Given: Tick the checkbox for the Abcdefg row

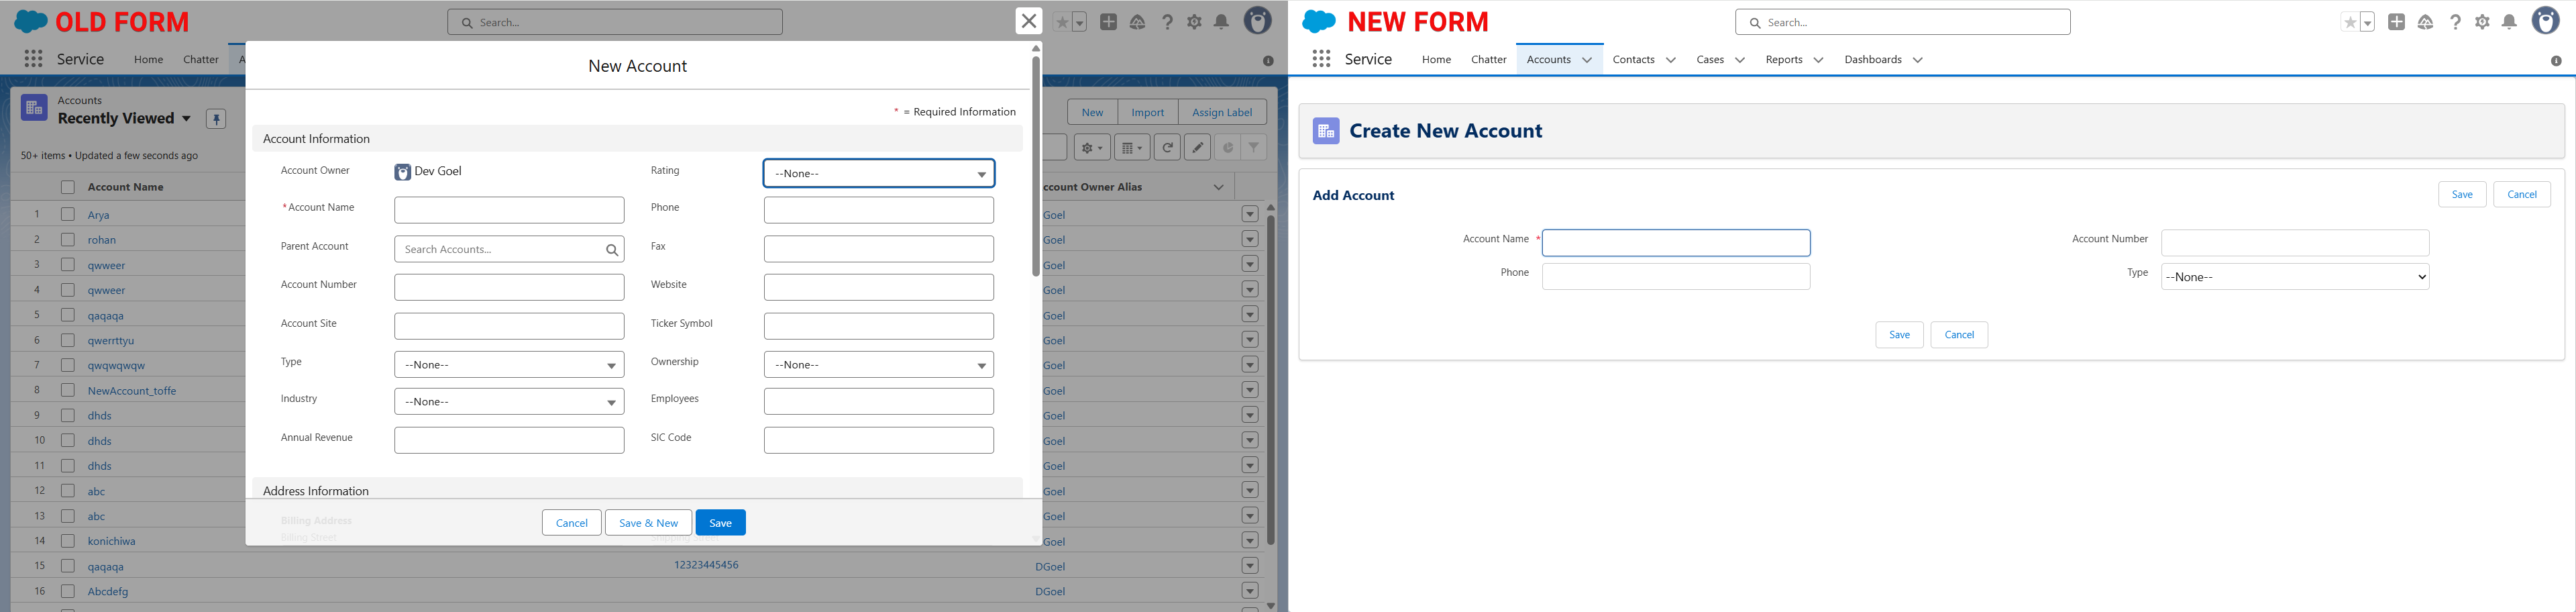Looking at the screenshot, I should click(x=68, y=591).
